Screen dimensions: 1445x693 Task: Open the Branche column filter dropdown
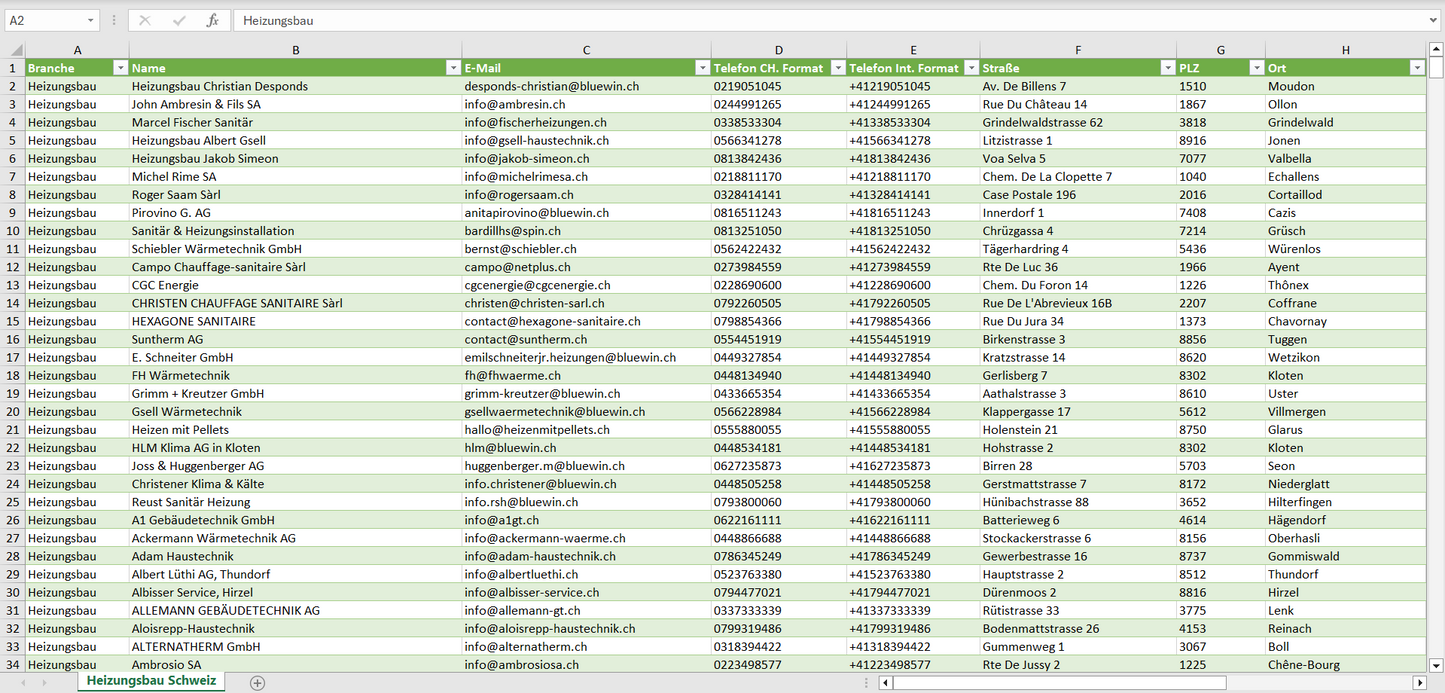click(x=121, y=68)
